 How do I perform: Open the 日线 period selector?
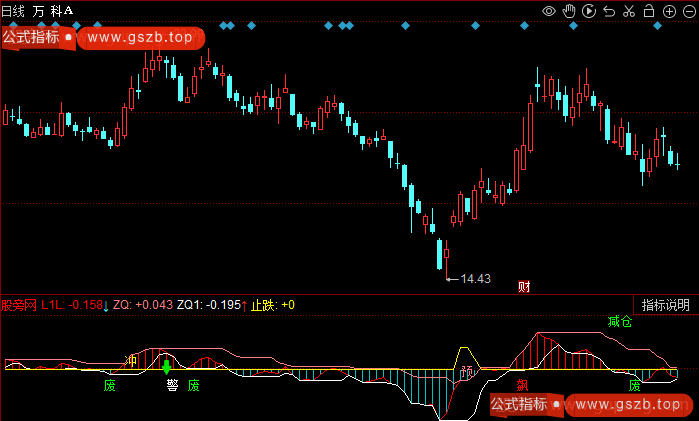point(14,10)
